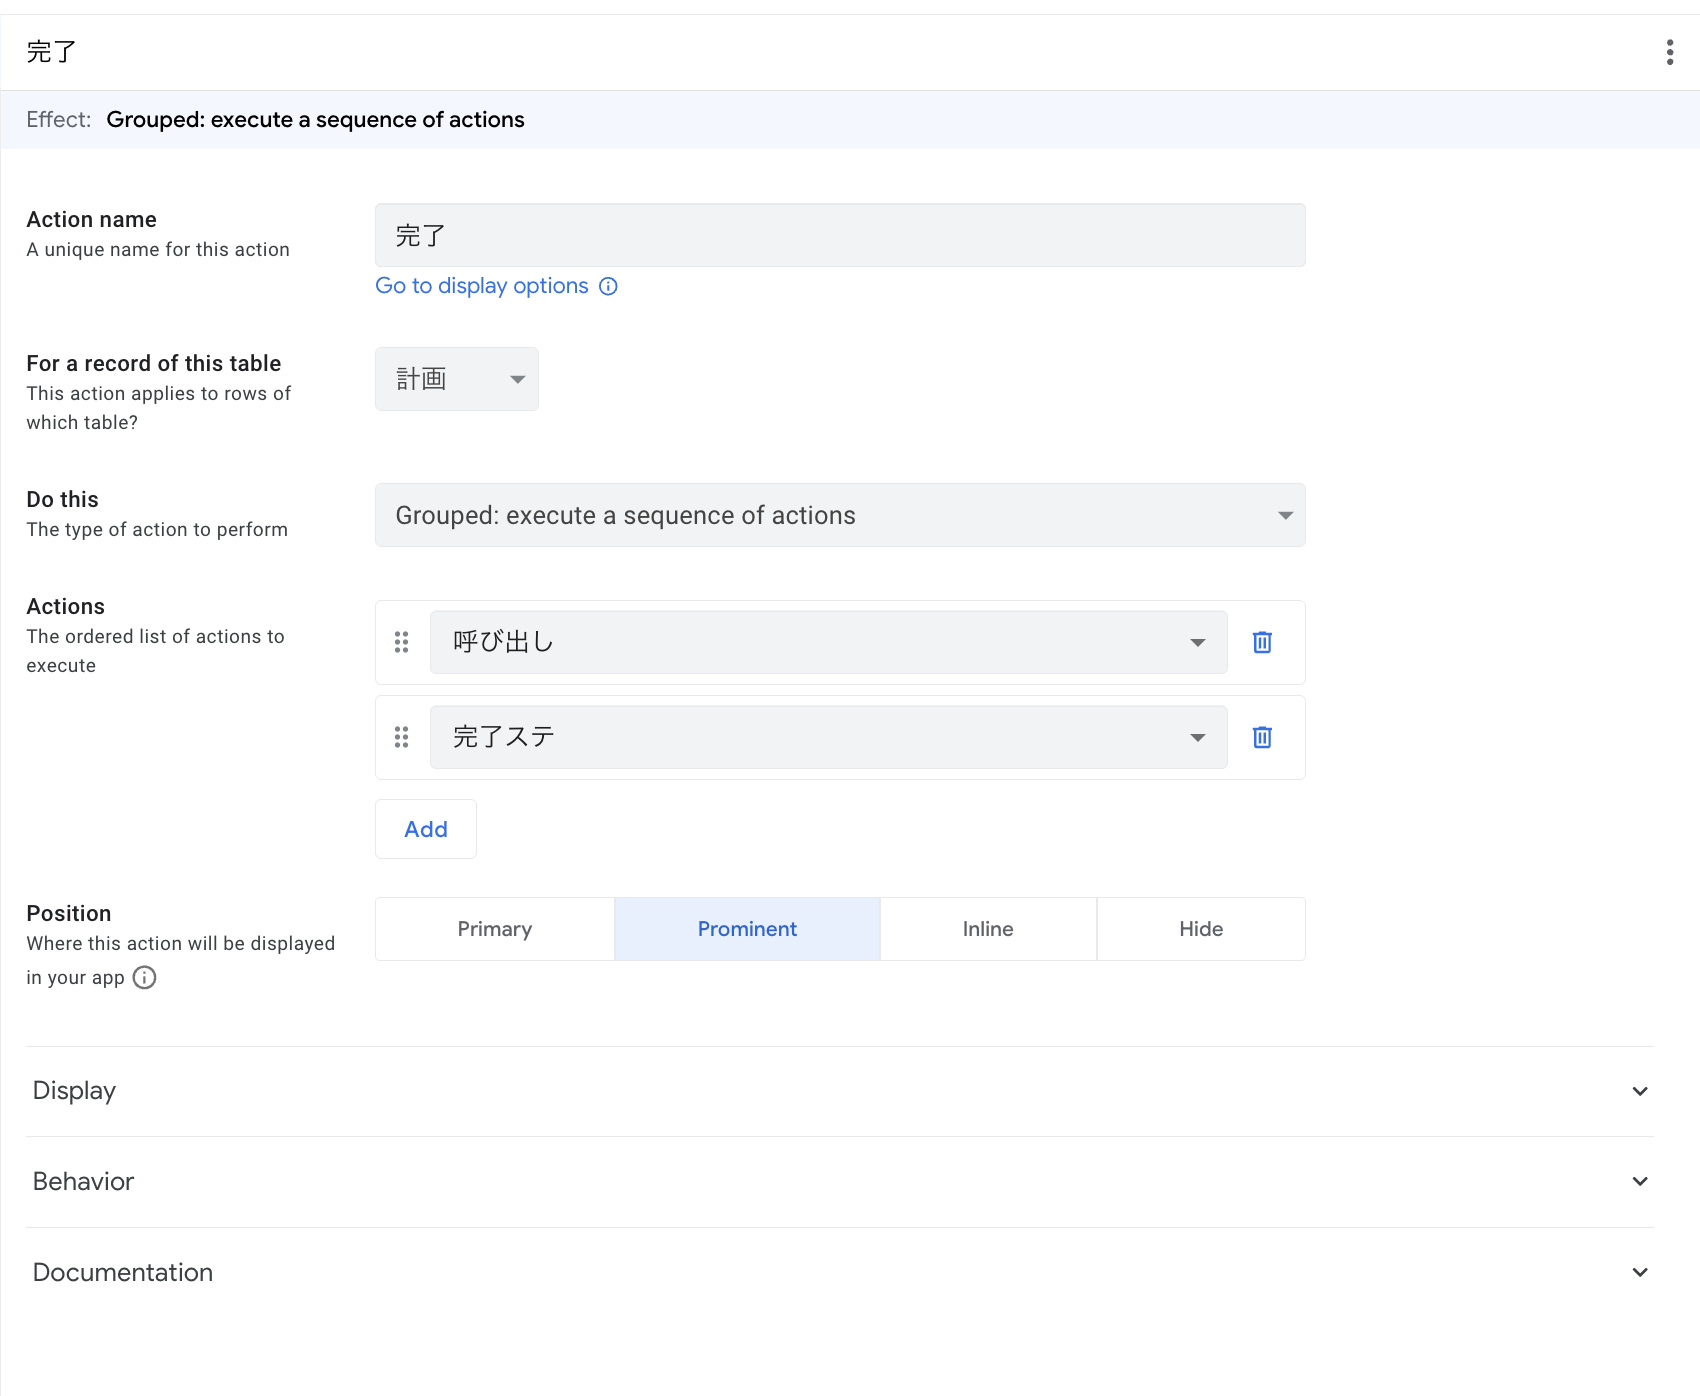
Task: Open the 呼び出し action dropdown
Action: pyautogui.click(x=828, y=642)
